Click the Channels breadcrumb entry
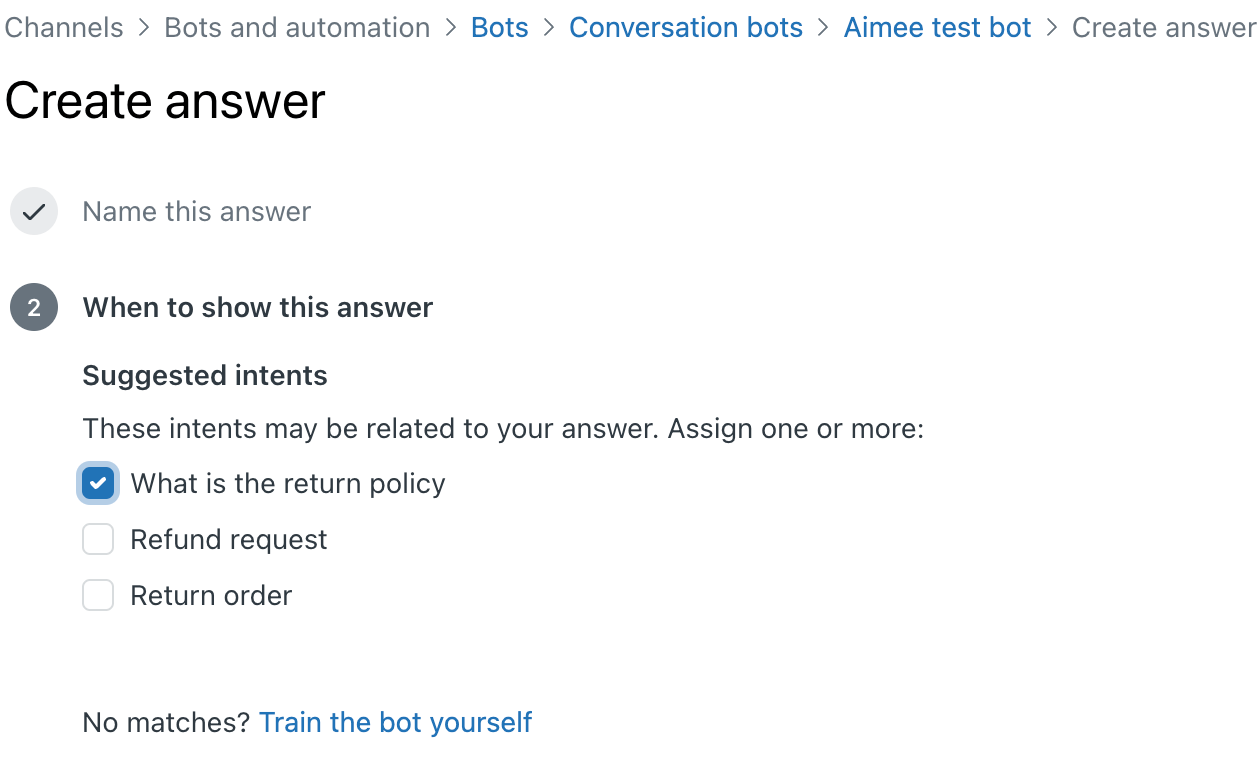1258x768 pixels. click(63, 27)
